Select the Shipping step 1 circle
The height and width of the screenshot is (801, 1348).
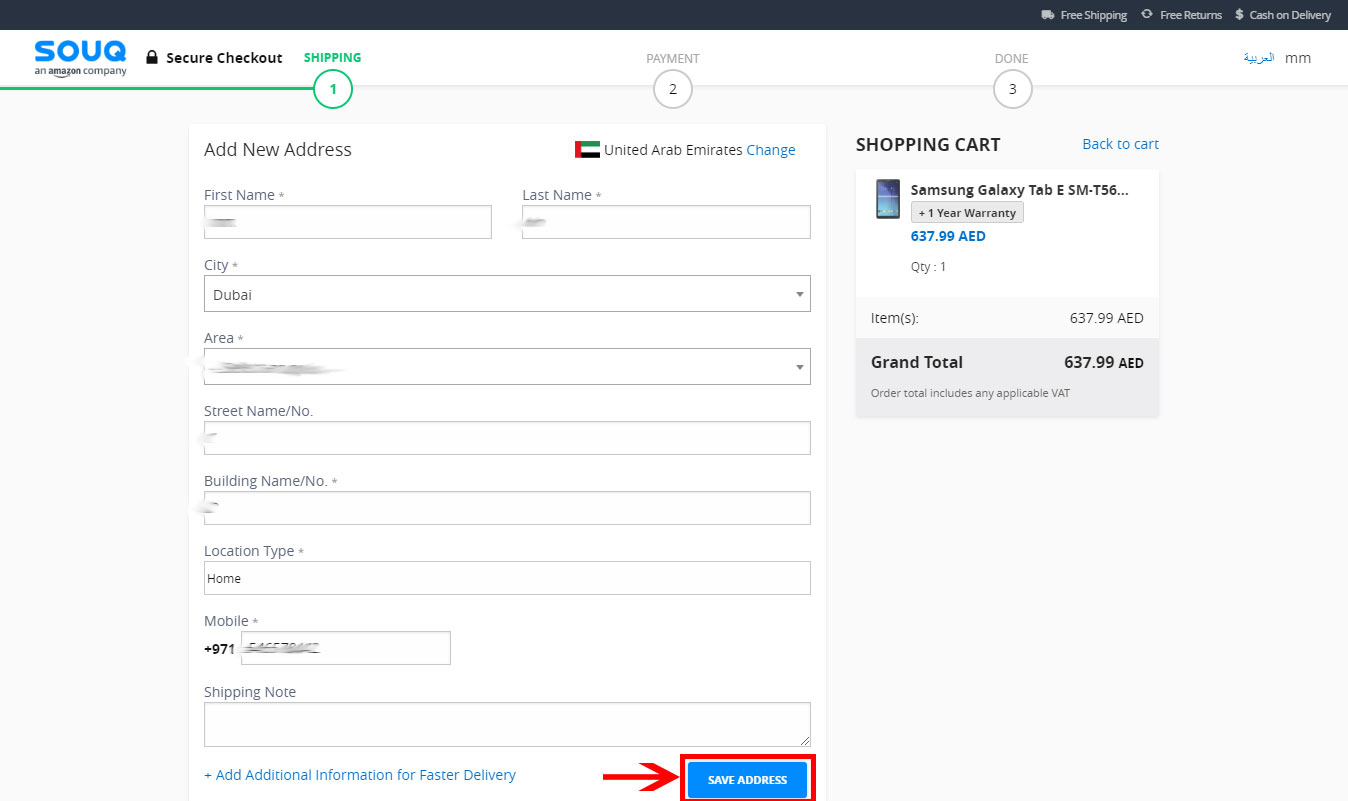[333, 90]
